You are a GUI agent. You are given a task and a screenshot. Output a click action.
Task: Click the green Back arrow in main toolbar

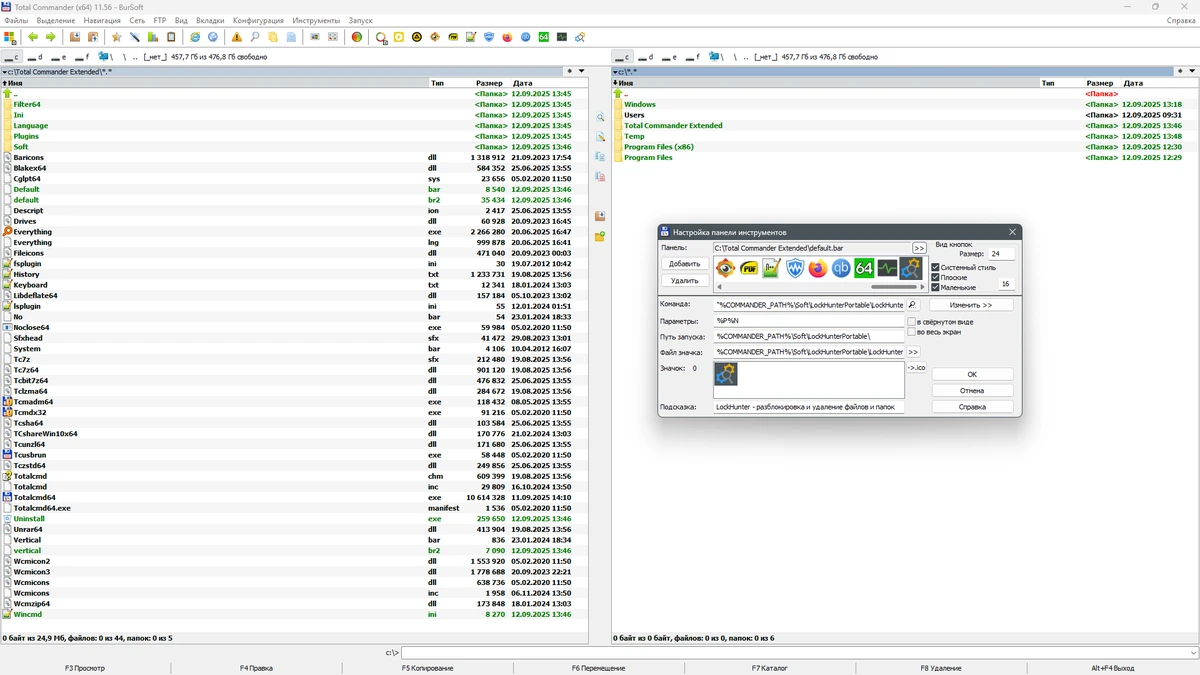coord(33,37)
